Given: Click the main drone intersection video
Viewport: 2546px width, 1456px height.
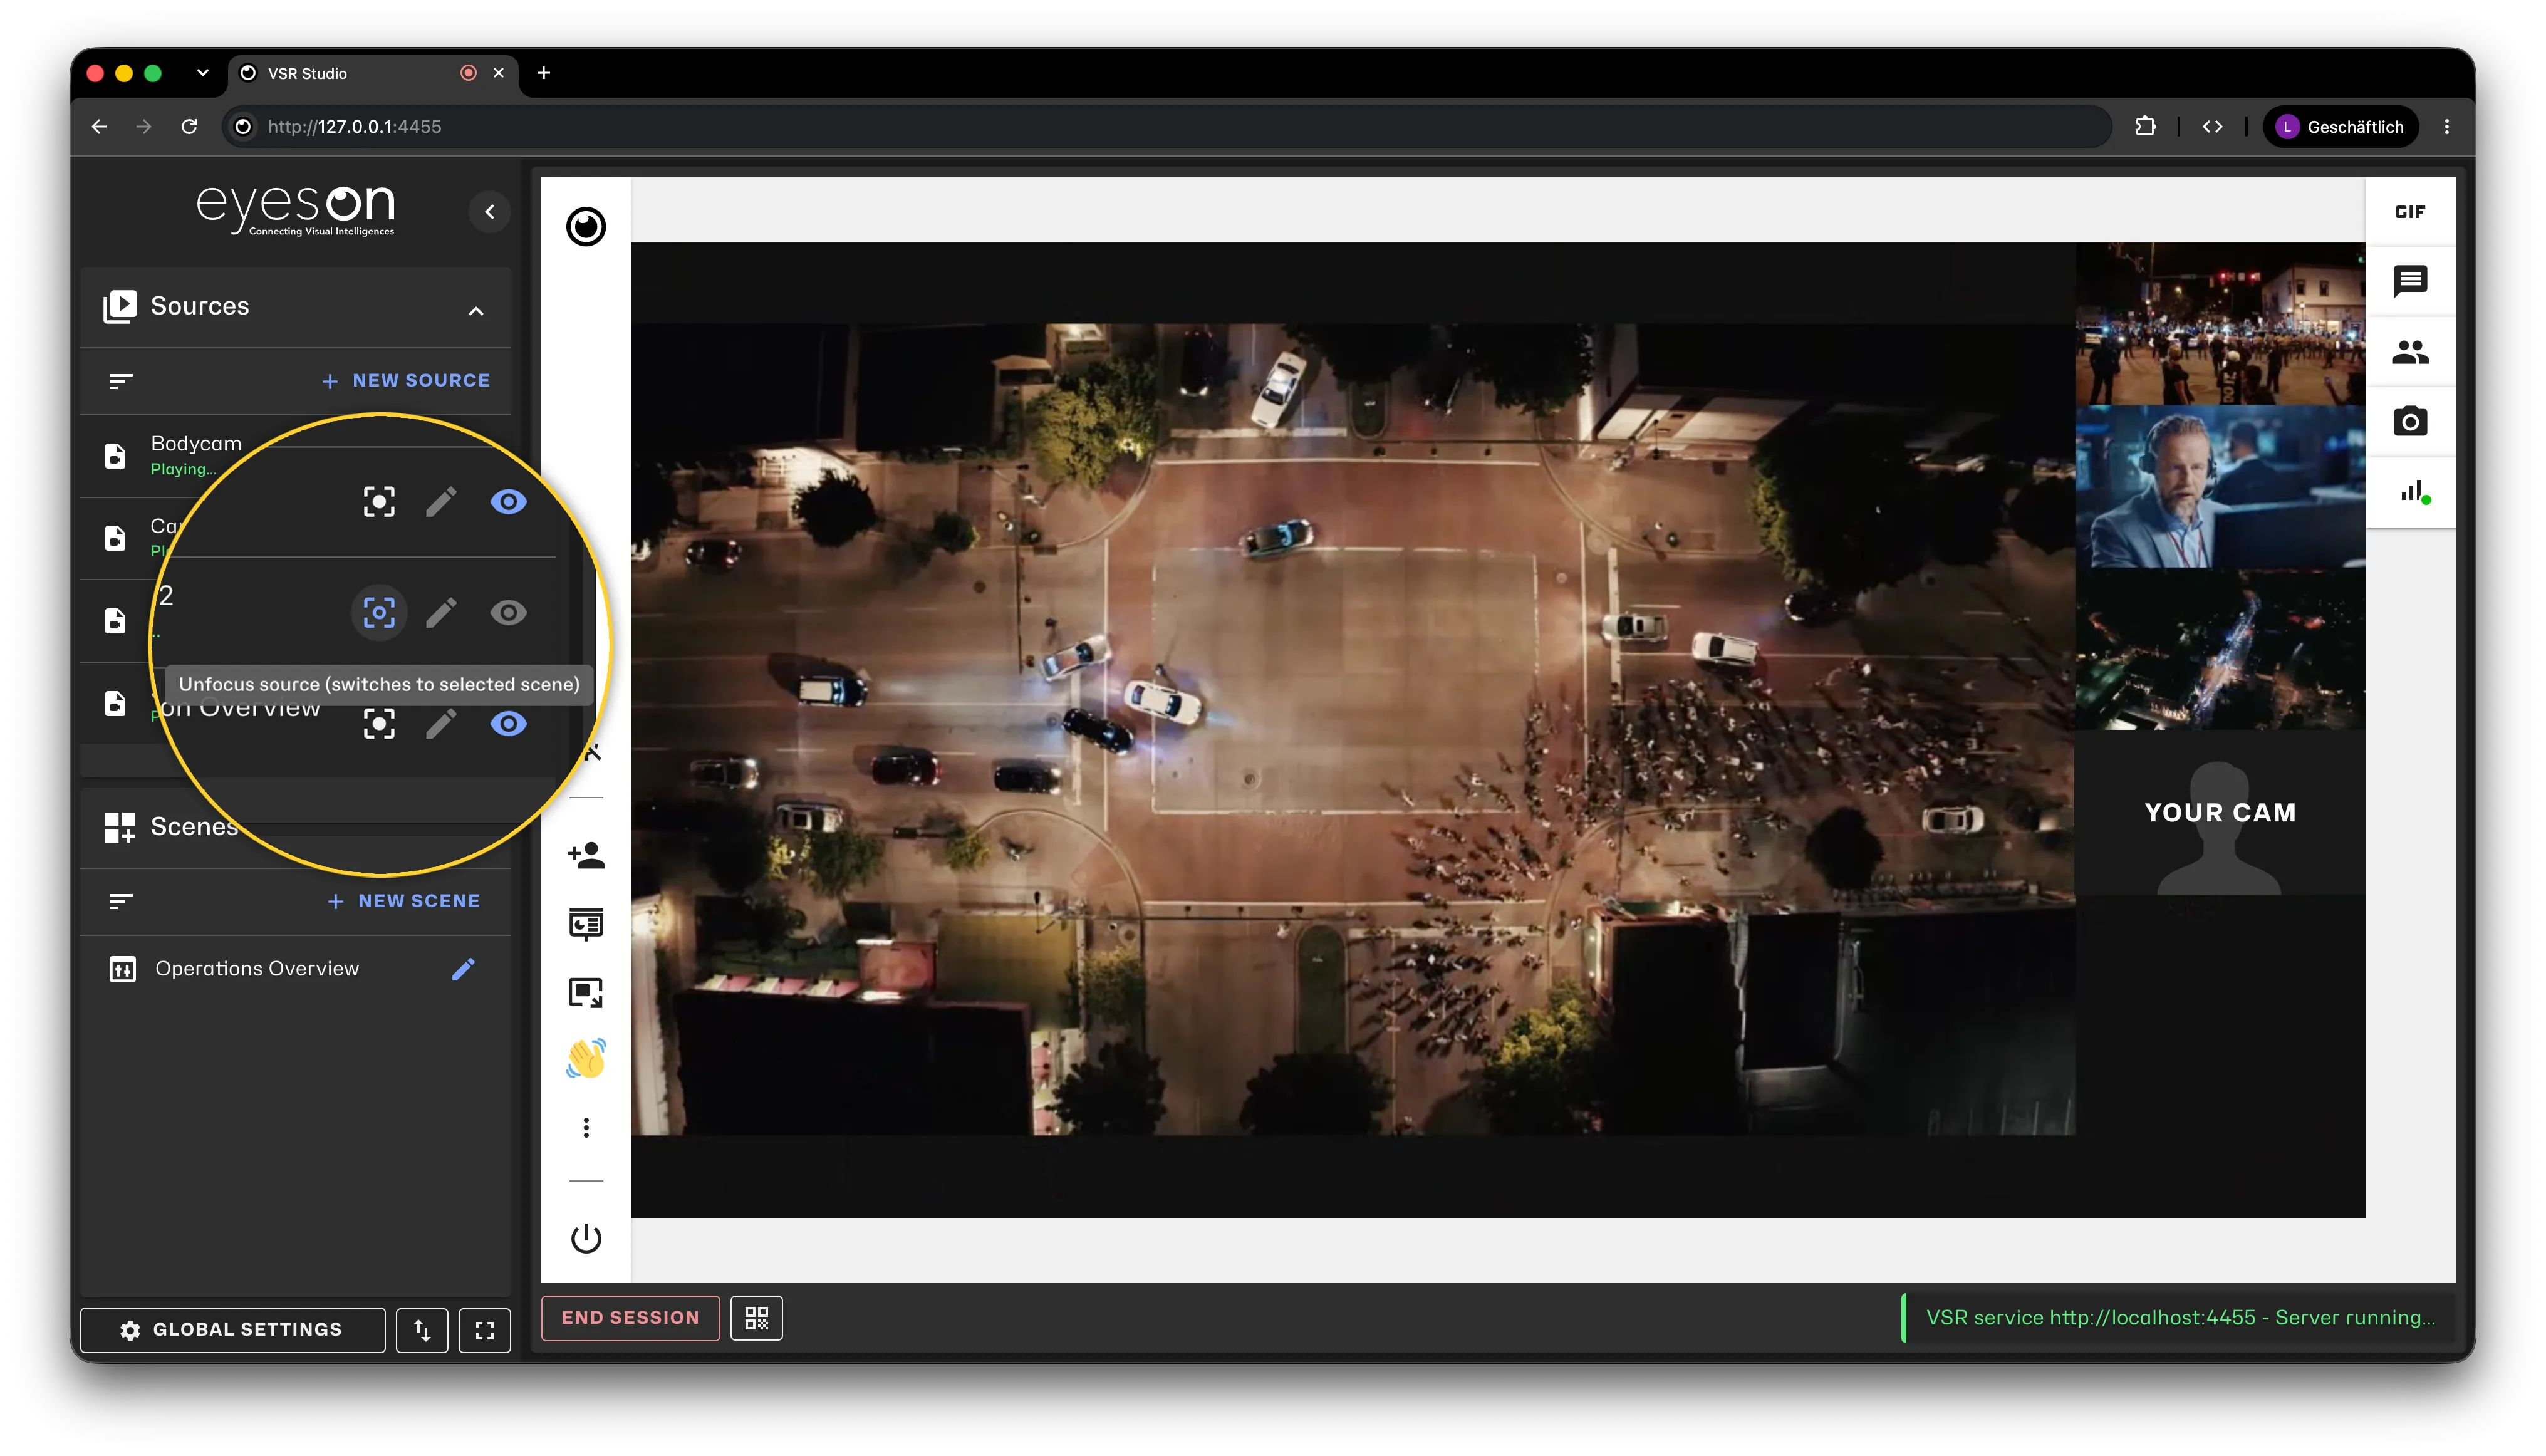Looking at the screenshot, I should [1353, 729].
